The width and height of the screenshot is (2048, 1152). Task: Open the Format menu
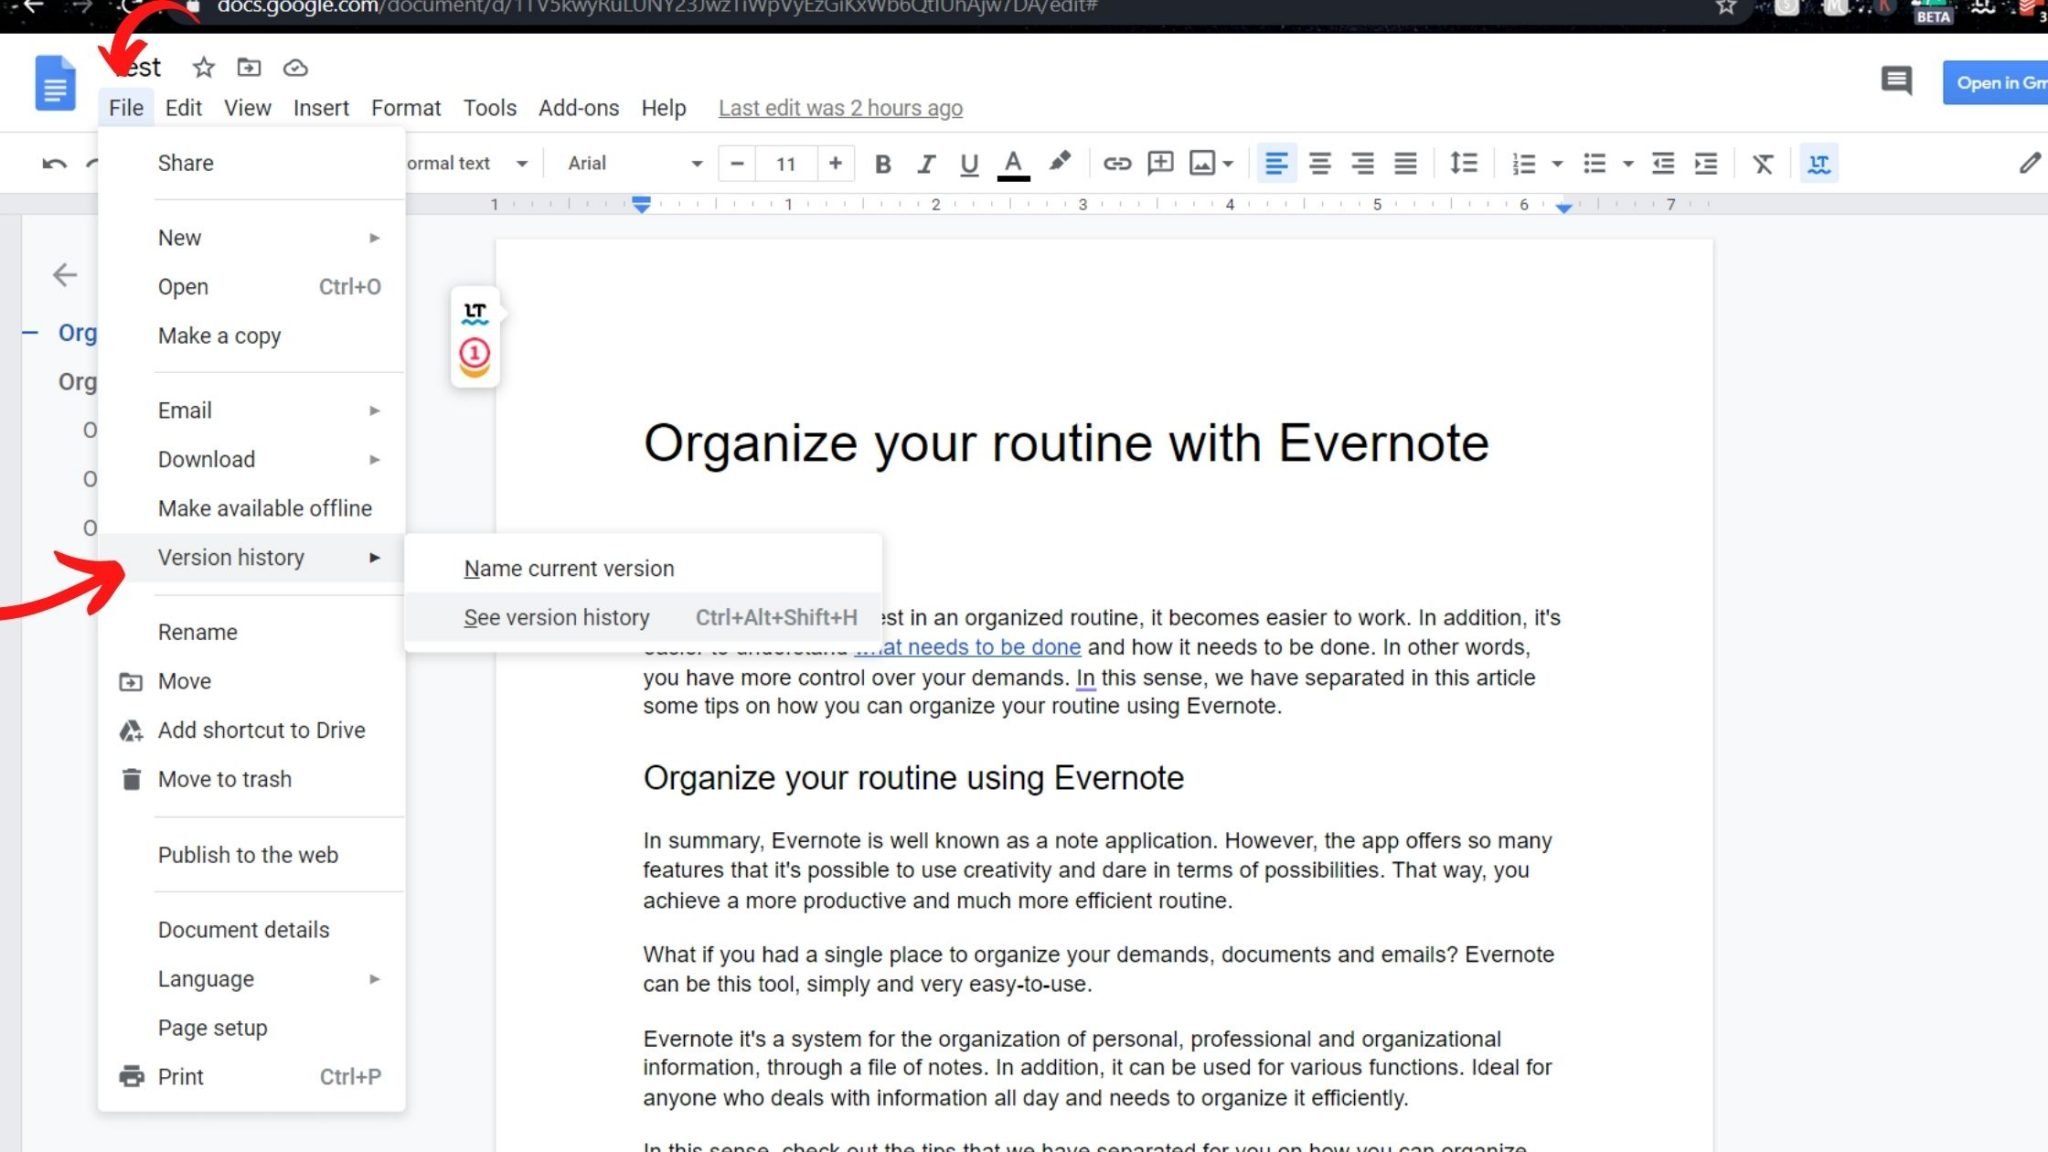[x=406, y=108]
